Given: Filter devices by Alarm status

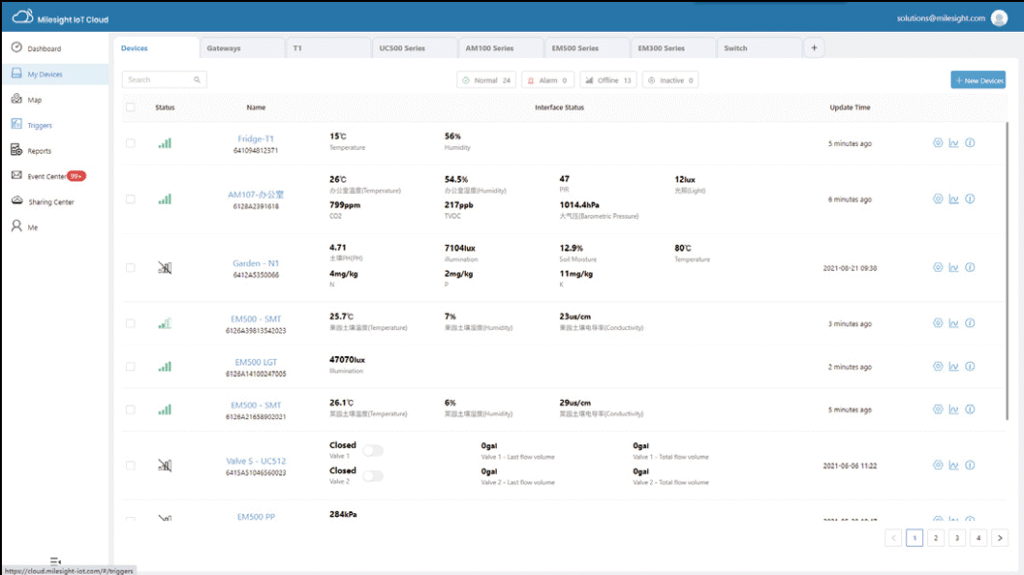Looking at the screenshot, I should click(x=547, y=80).
